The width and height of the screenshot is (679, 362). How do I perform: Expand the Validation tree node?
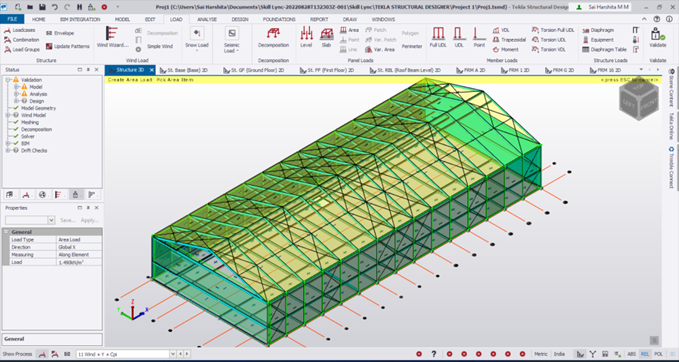[x=8, y=80]
